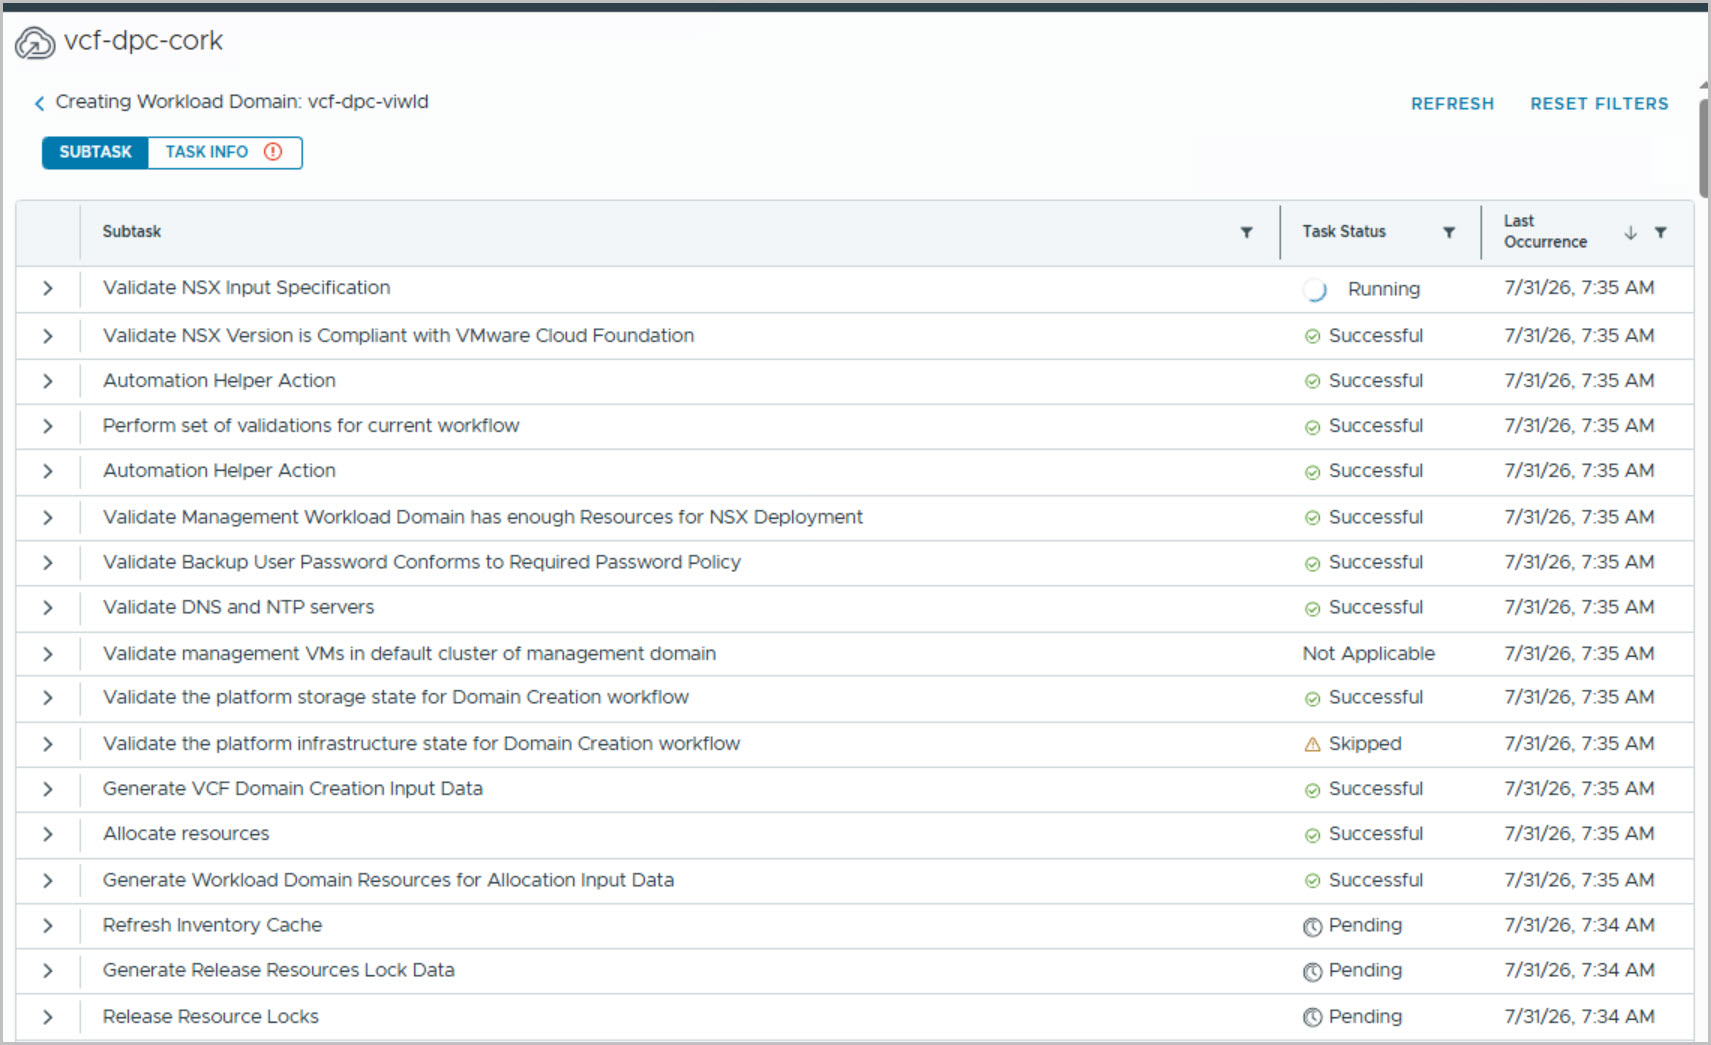The height and width of the screenshot is (1045, 1711).
Task: Expand the Allocate resources row
Action: coord(48,834)
